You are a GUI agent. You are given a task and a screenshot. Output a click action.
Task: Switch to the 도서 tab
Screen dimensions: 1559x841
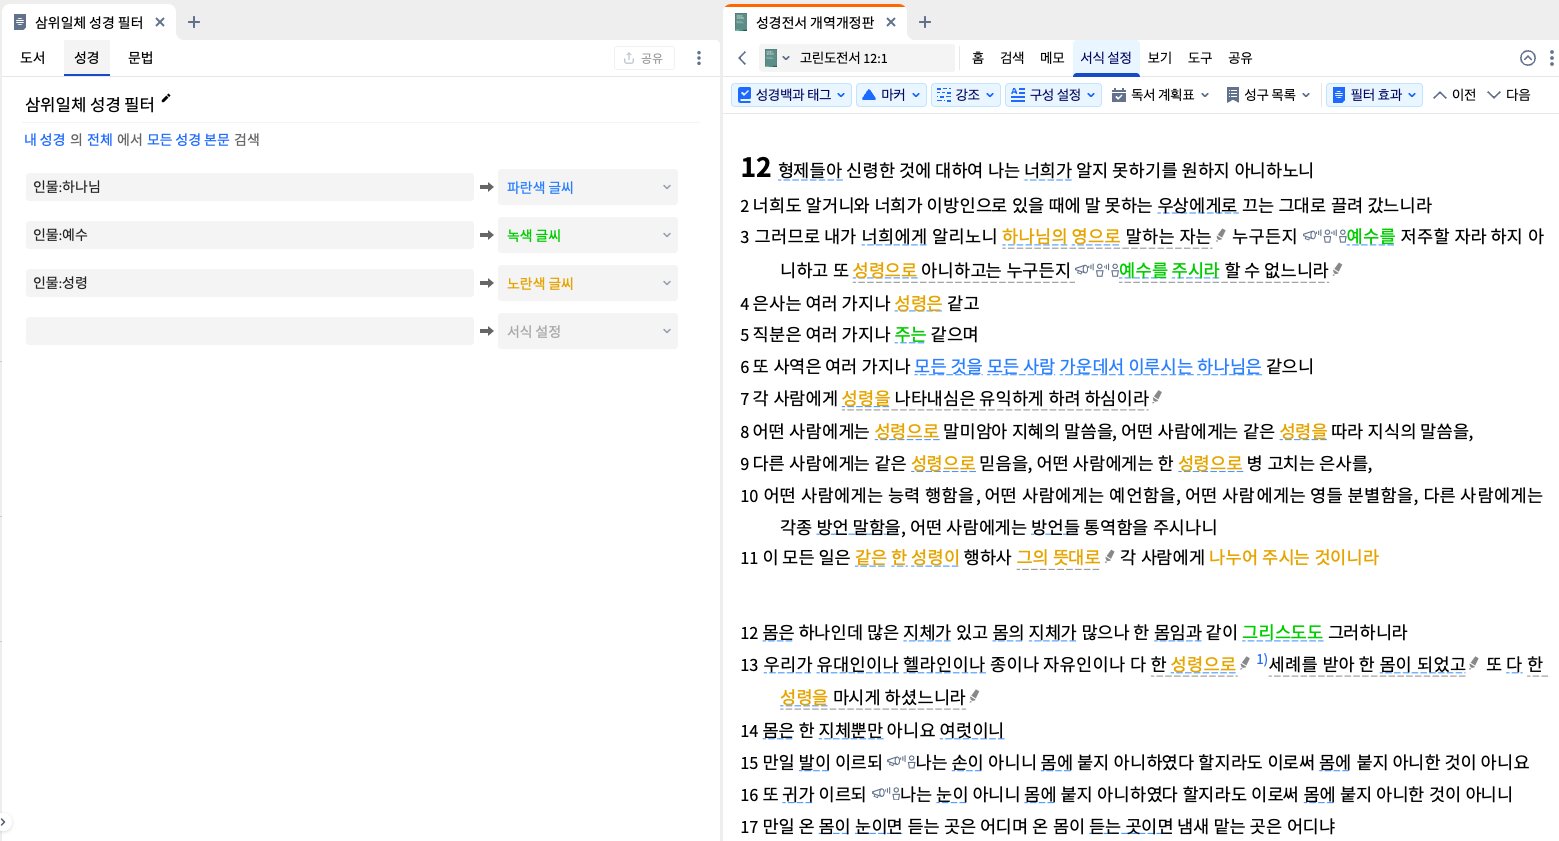pyautogui.click(x=33, y=58)
